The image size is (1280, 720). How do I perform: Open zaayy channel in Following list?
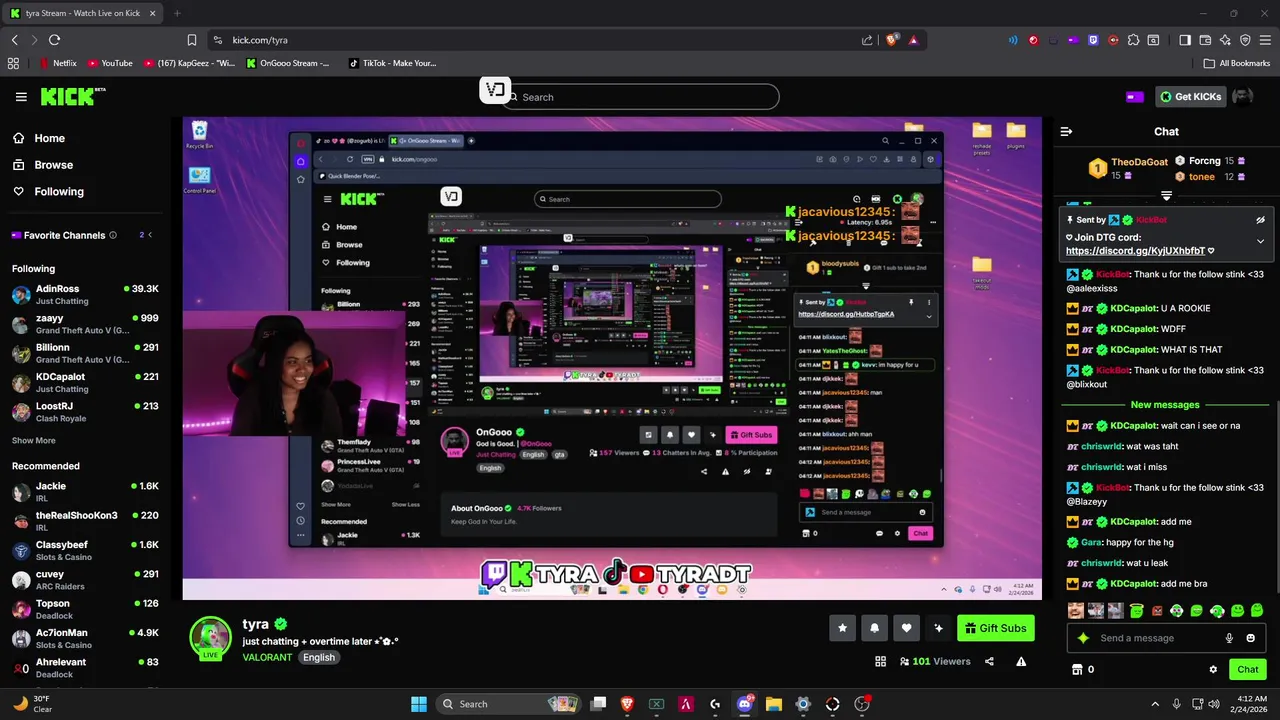click(85, 323)
